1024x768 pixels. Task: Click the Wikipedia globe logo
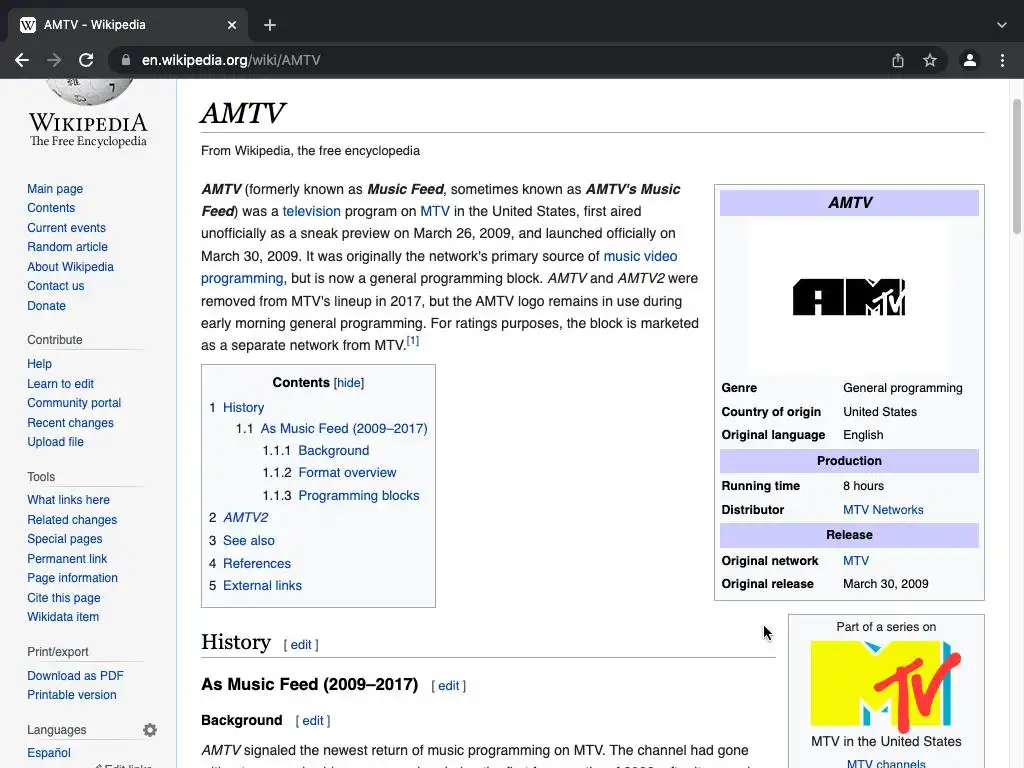pos(89,91)
